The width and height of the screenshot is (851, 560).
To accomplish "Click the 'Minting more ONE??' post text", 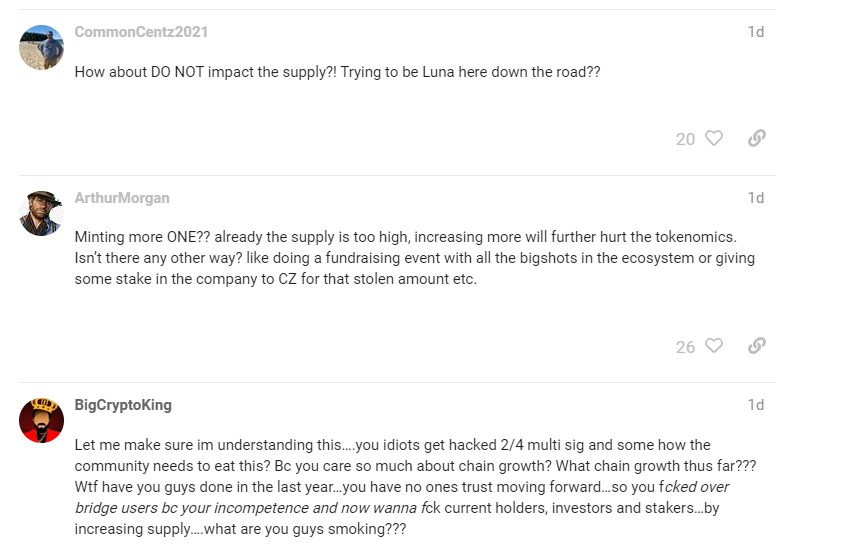I will tap(415, 258).
